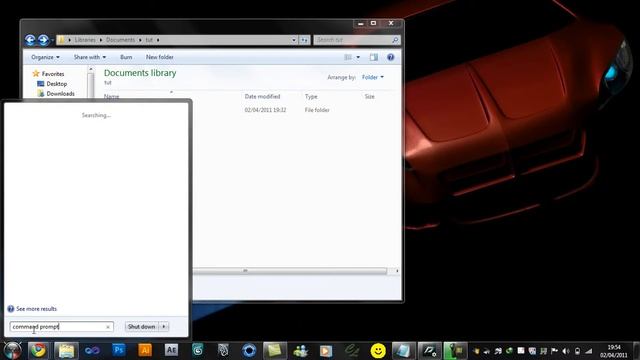The width and height of the screenshot is (640, 360).
Task: Open the media player taskbar icon
Action: point(326,351)
